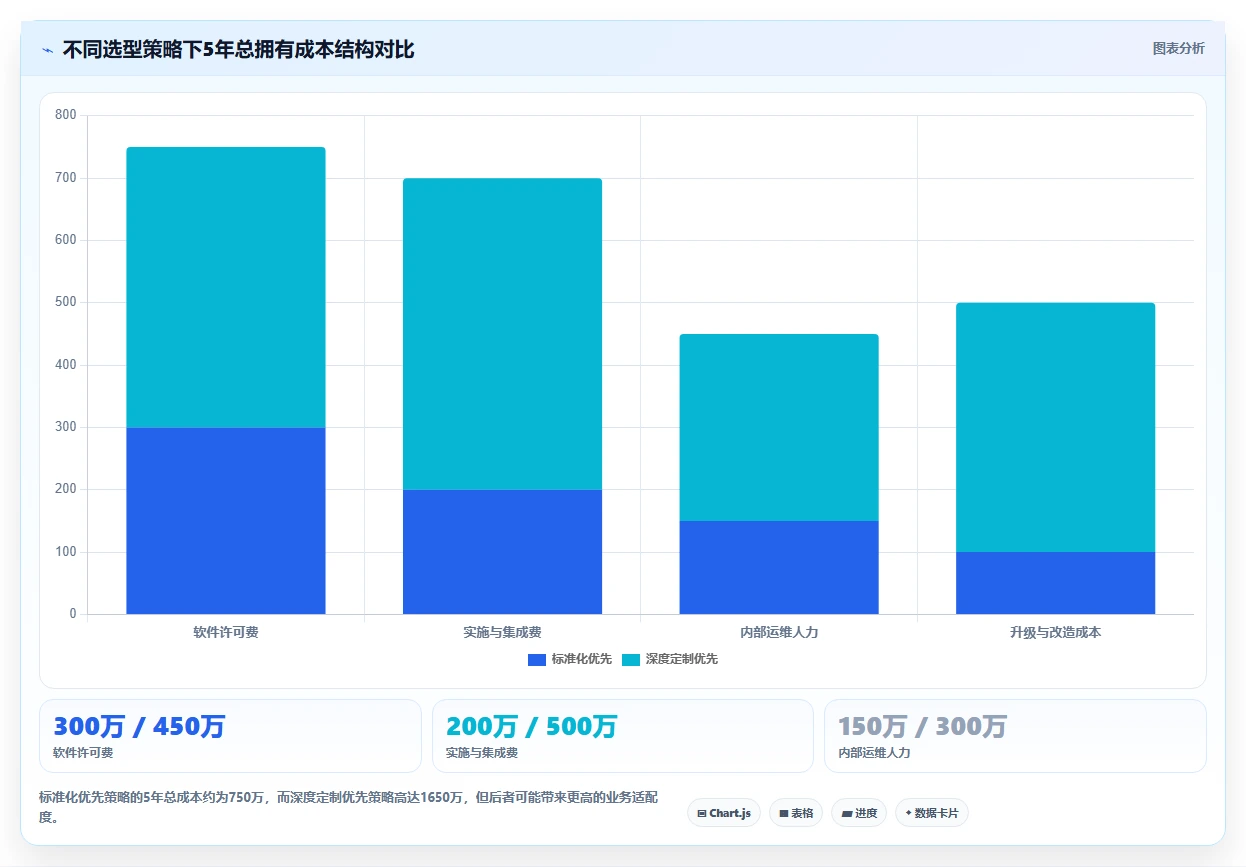Toggle the 深度定制优先 legend swatch
Image resolution: width=1246 pixels, height=867 pixels.
pyautogui.click(x=631, y=659)
